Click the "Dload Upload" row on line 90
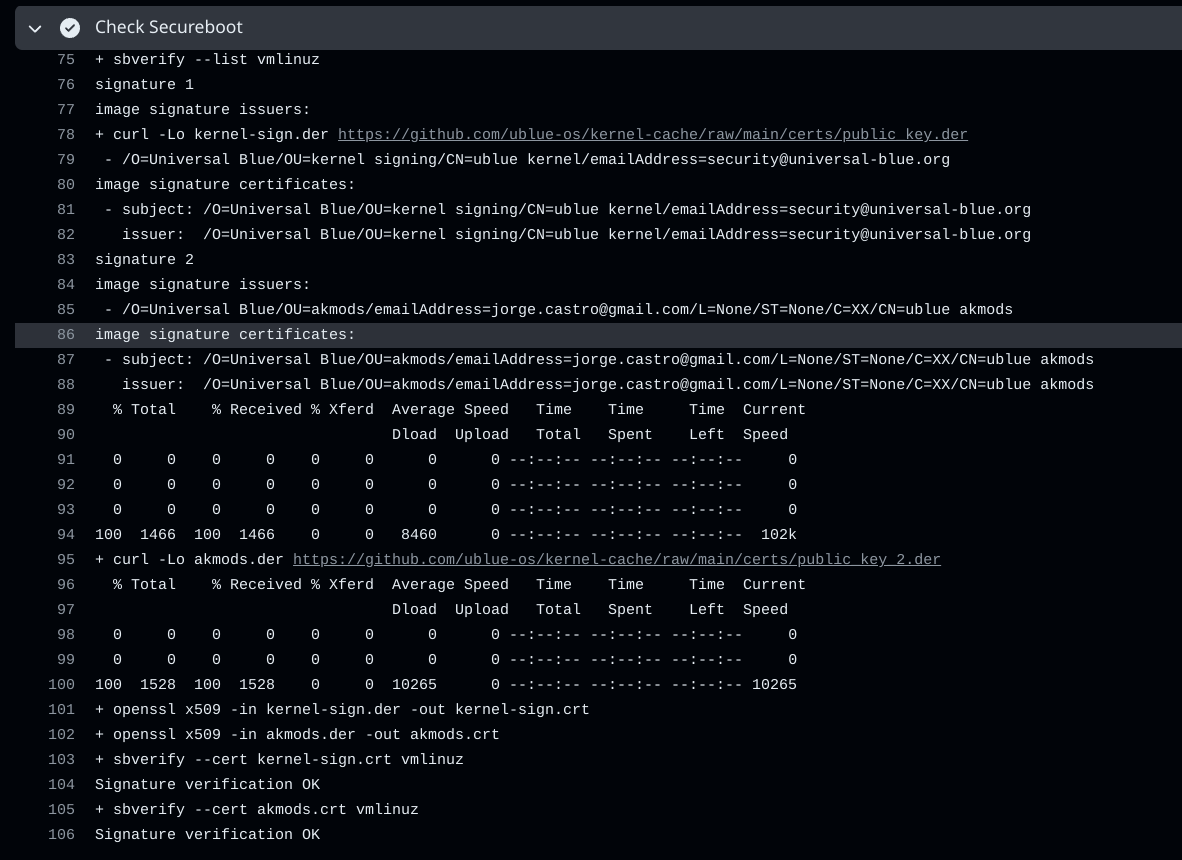 point(589,434)
